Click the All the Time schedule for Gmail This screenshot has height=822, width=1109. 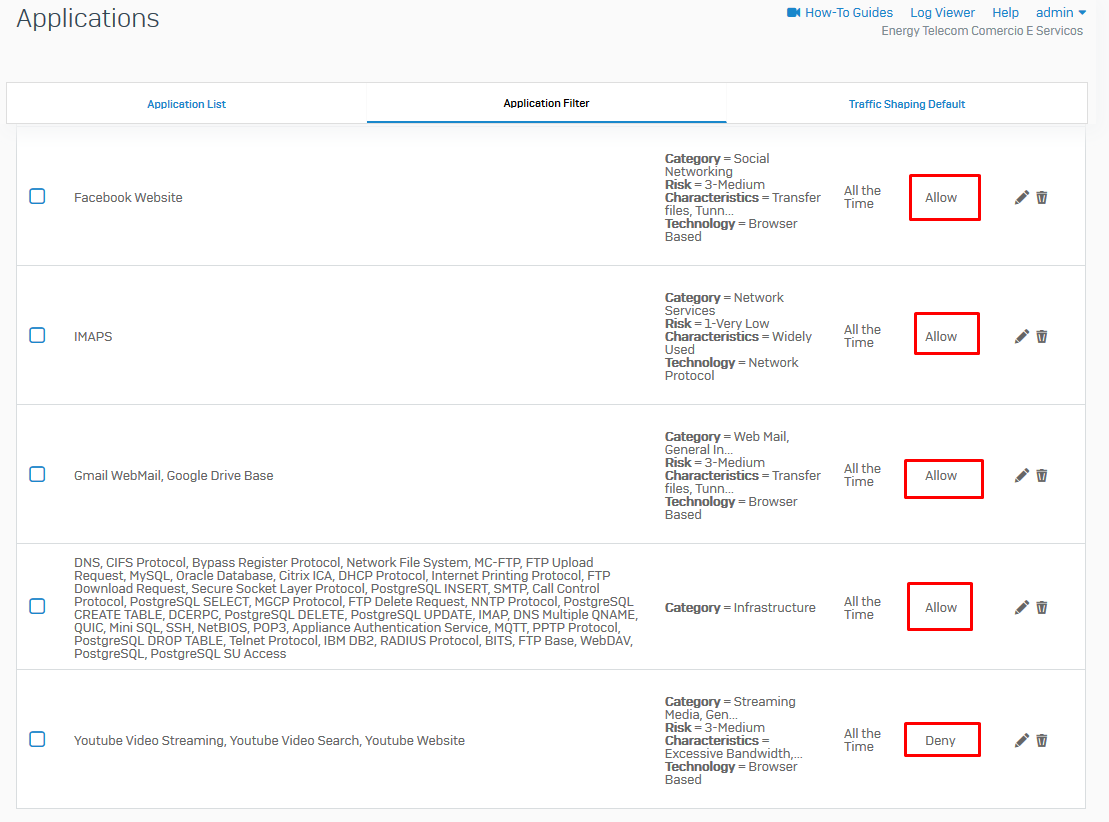coord(862,475)
